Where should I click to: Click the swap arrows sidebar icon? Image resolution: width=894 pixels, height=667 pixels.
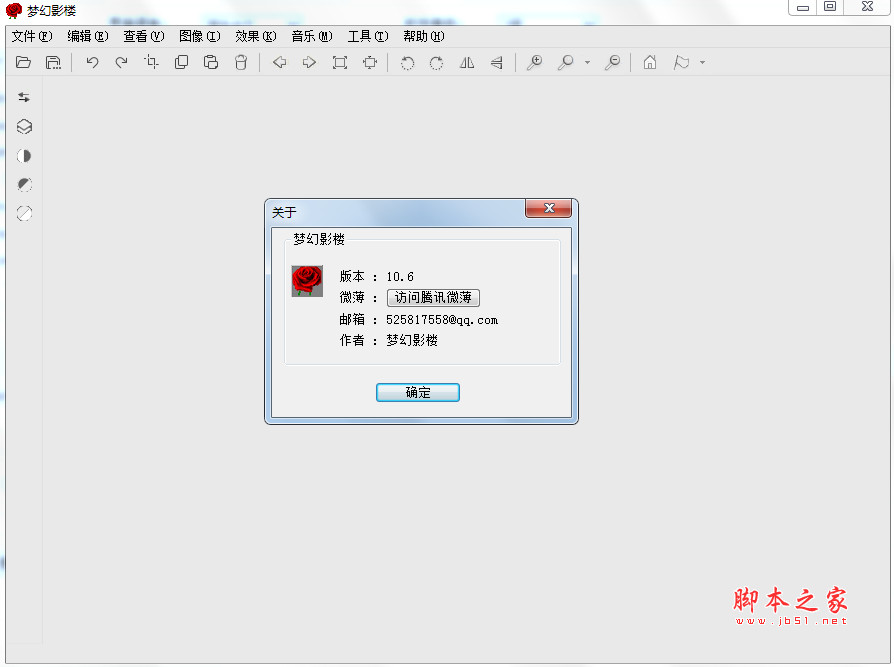[24, 97]
